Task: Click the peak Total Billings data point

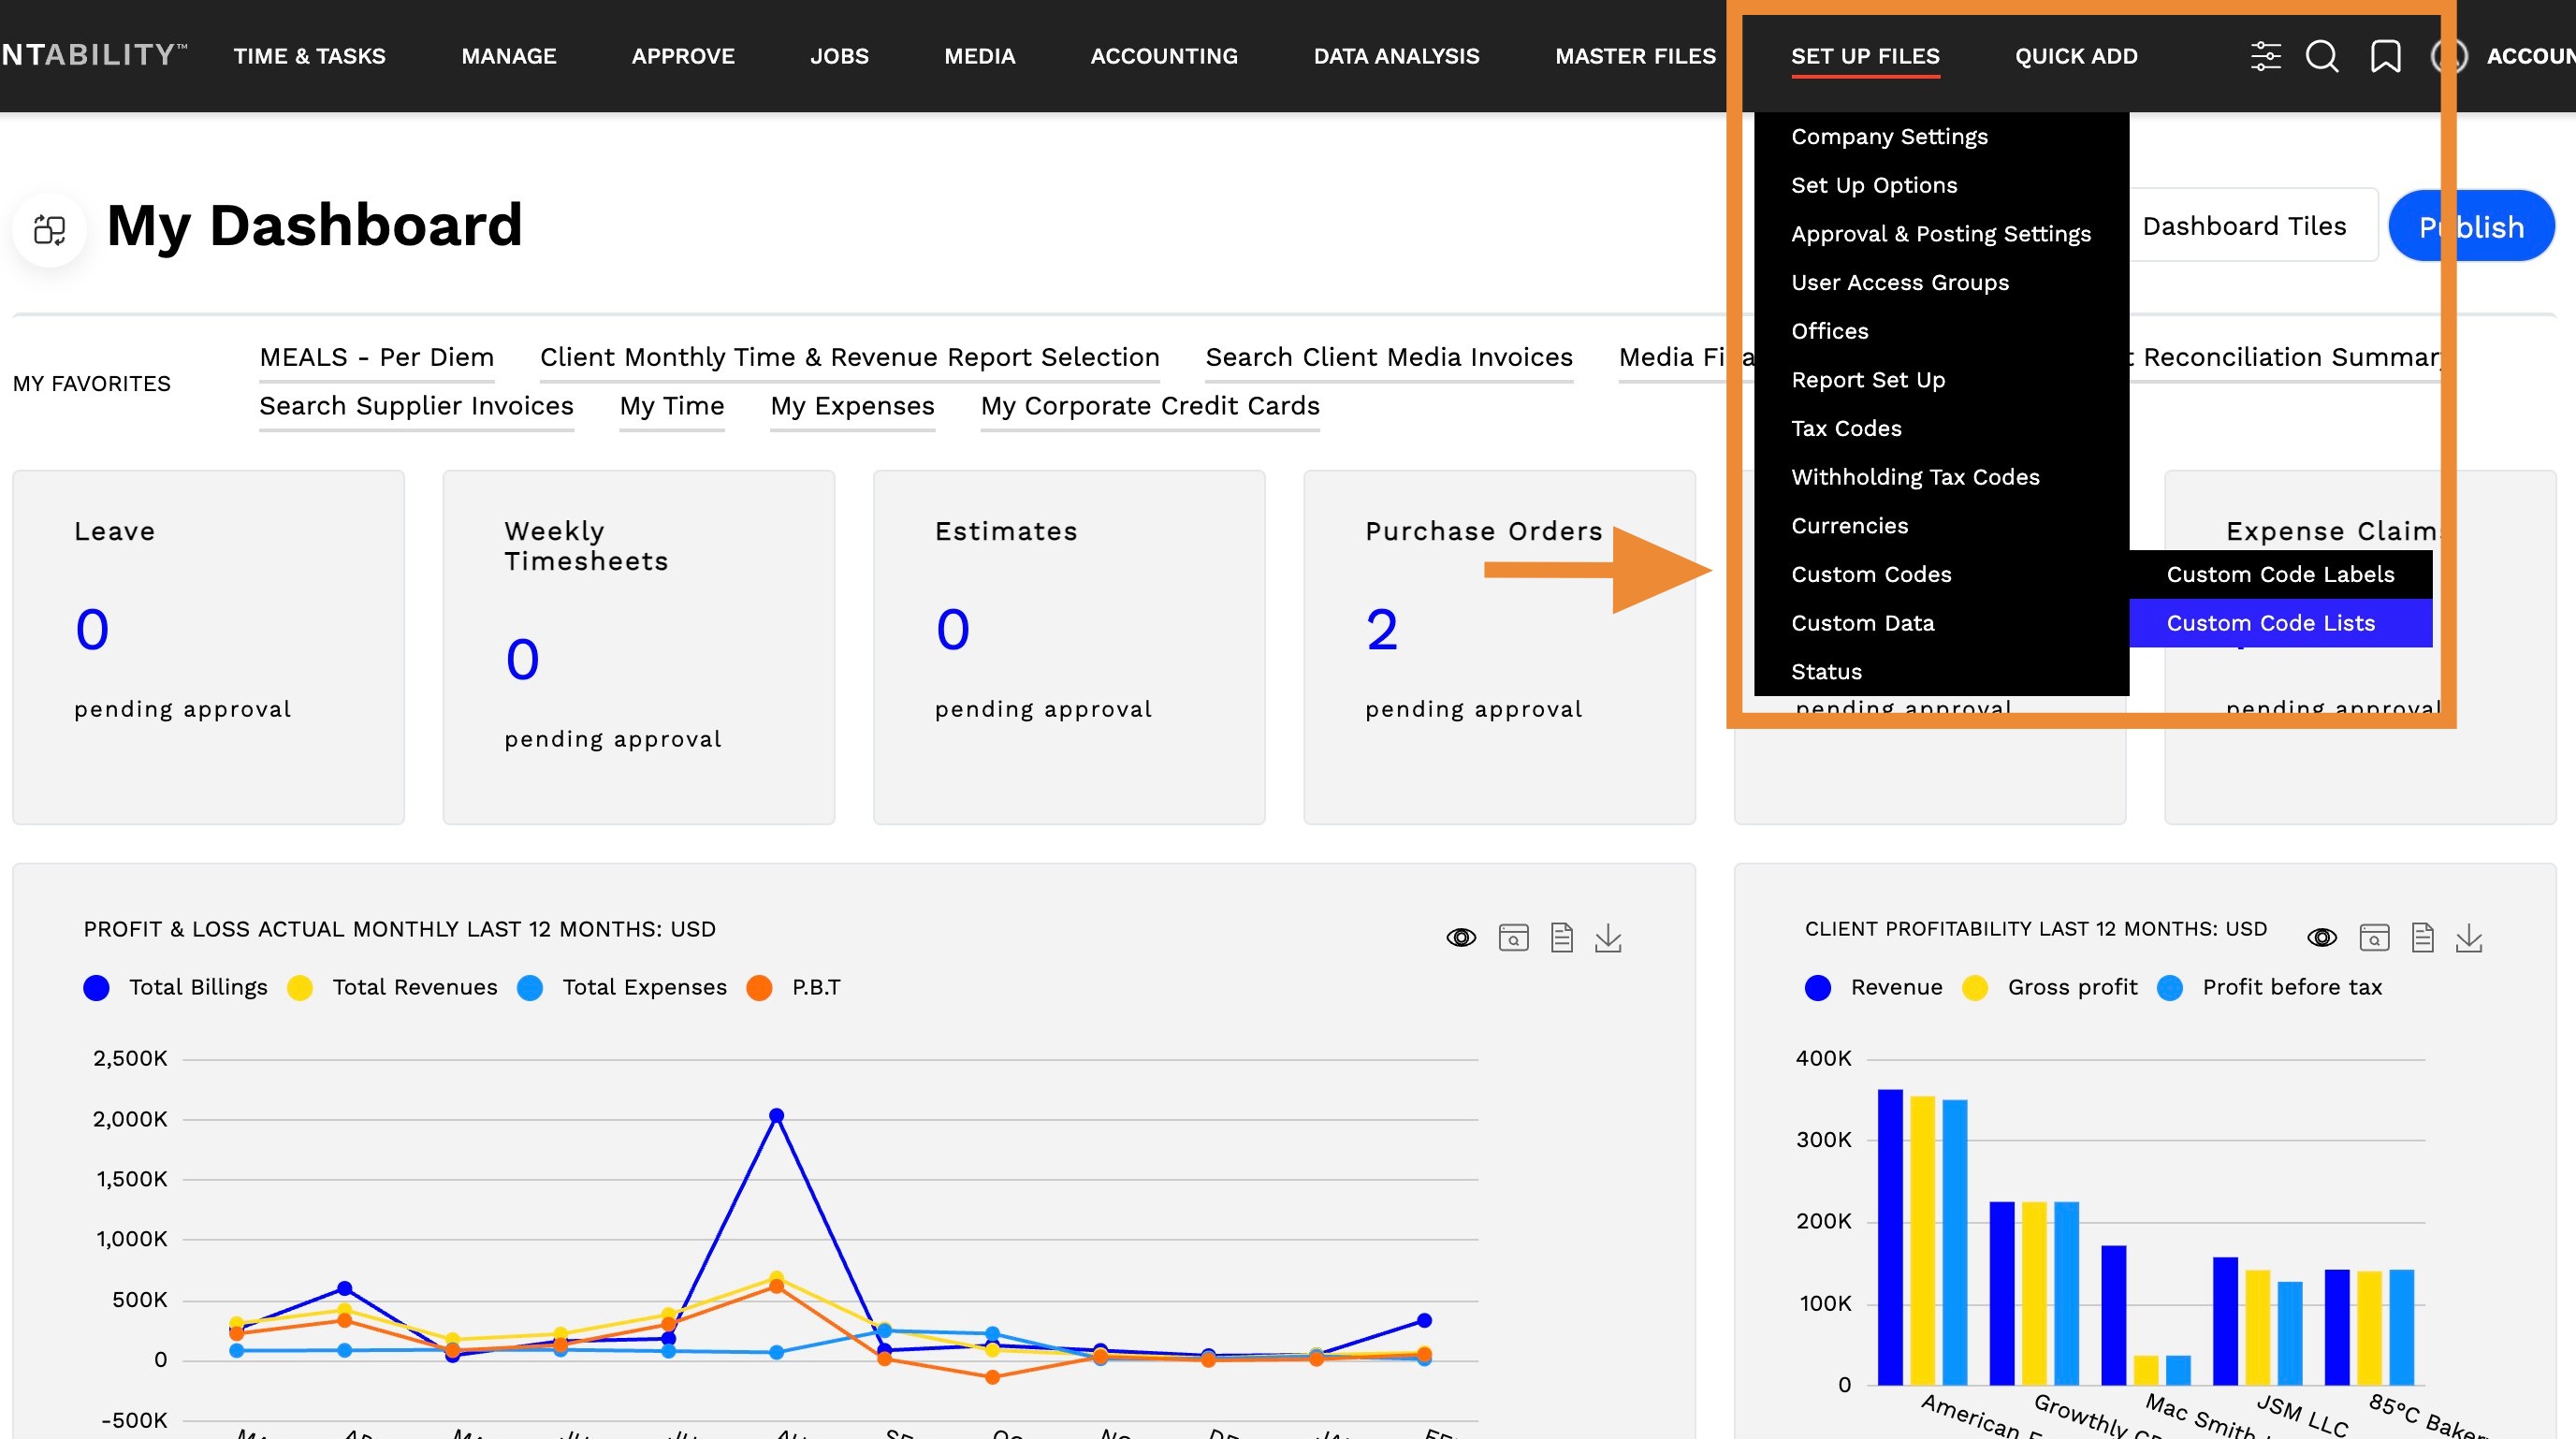Action: pyautogui.click(x=776, y=1115)
